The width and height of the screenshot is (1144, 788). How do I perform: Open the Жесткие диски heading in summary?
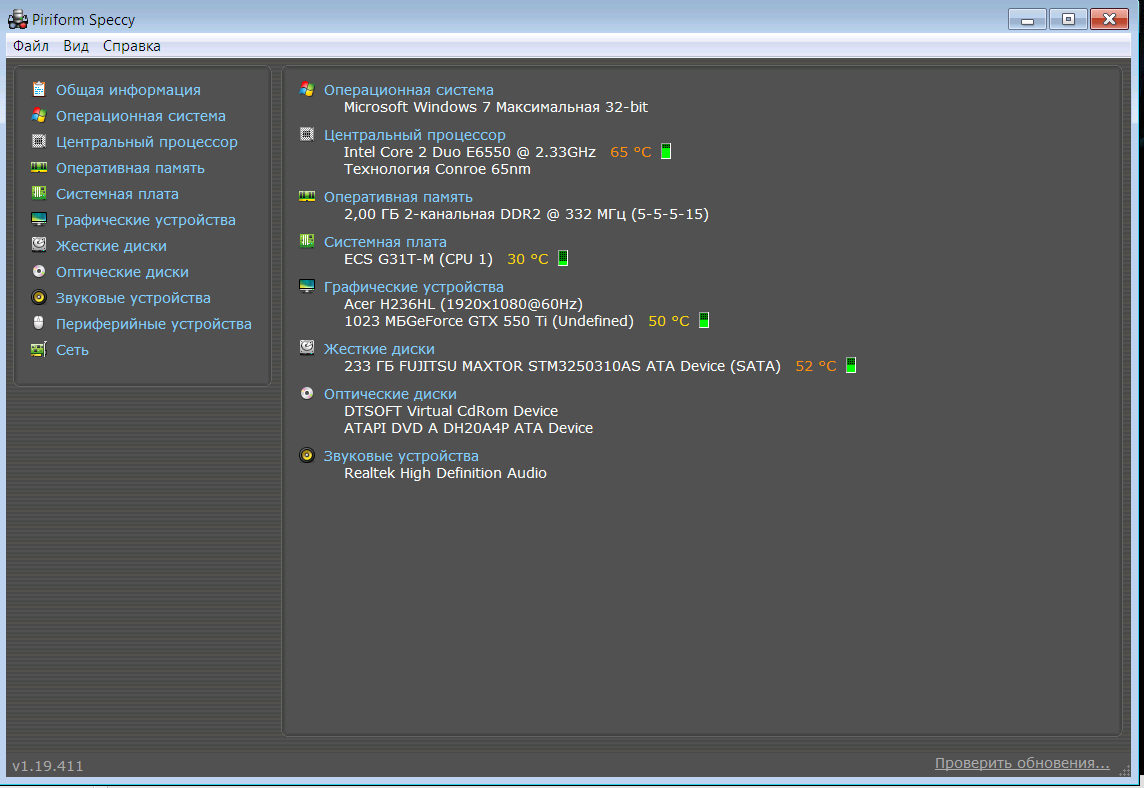pos(379,349)
